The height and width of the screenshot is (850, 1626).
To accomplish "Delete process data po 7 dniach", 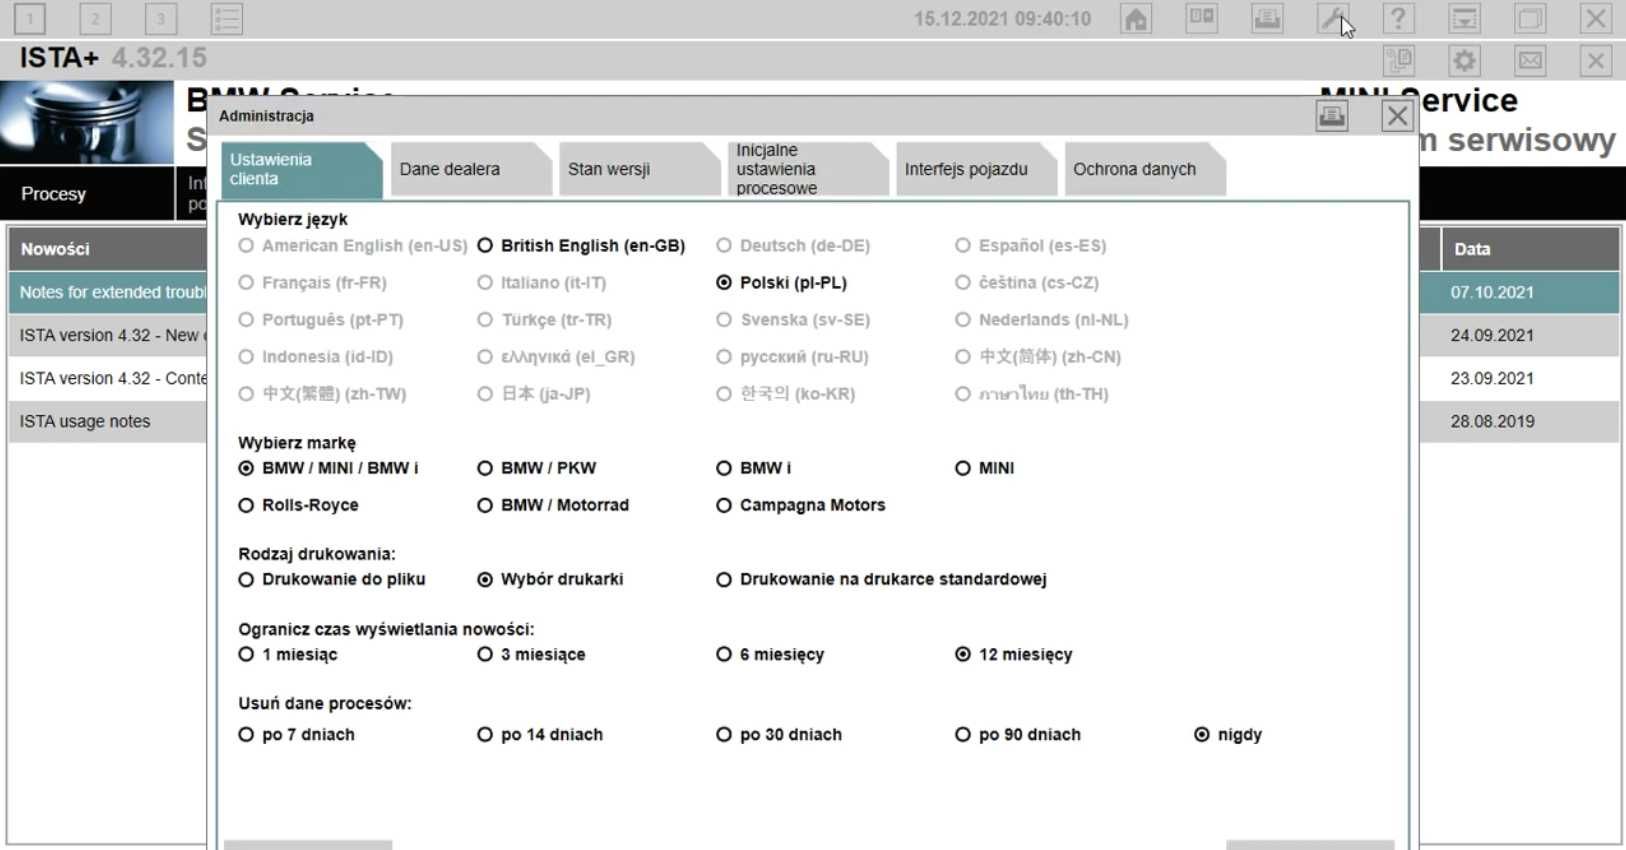I will click(x=297, y=735).
